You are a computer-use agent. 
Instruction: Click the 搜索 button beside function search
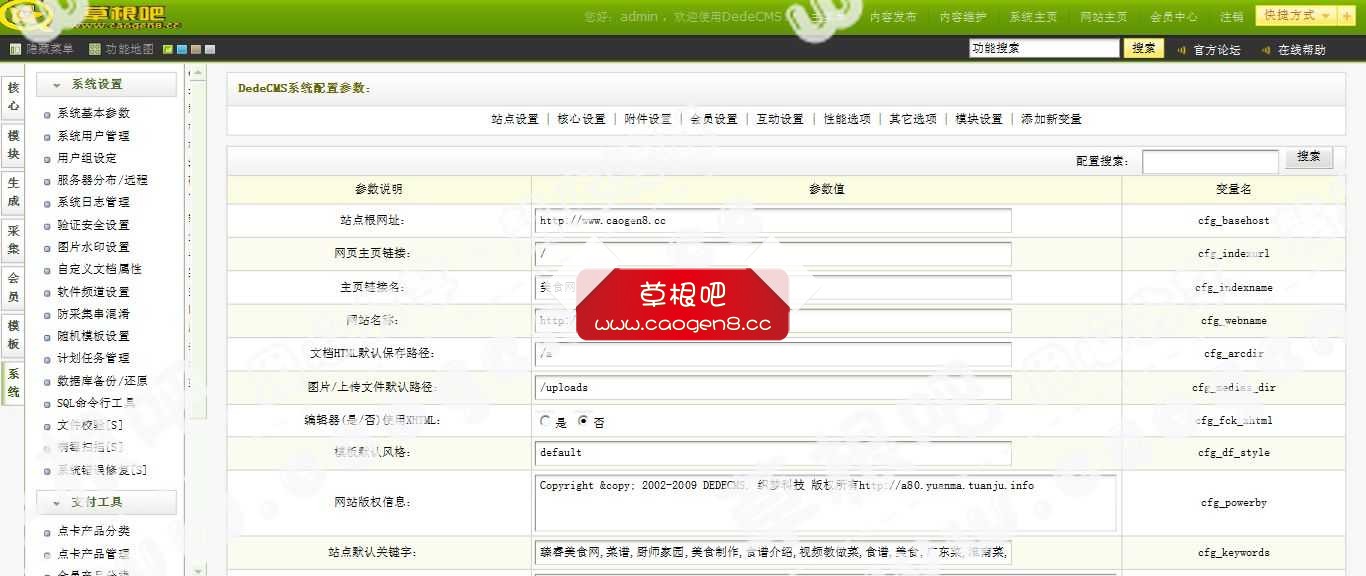coord(1143,47)
